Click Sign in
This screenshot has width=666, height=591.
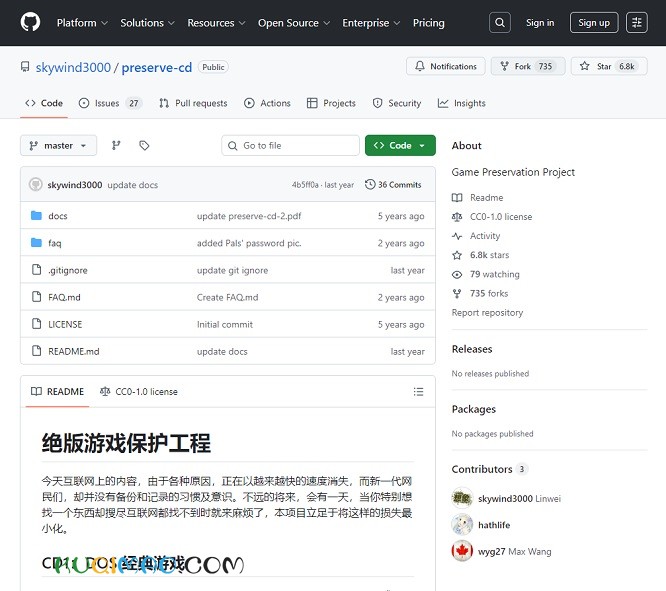[540, 23]
